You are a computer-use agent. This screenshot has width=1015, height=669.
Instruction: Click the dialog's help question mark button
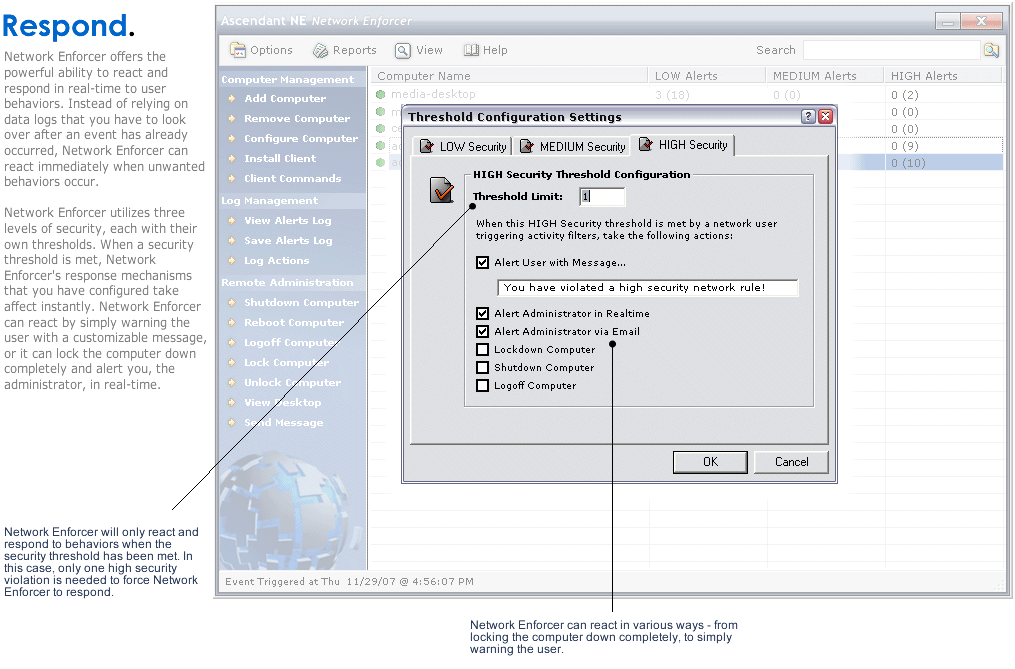pyautogui.click(x=808, y=117)
